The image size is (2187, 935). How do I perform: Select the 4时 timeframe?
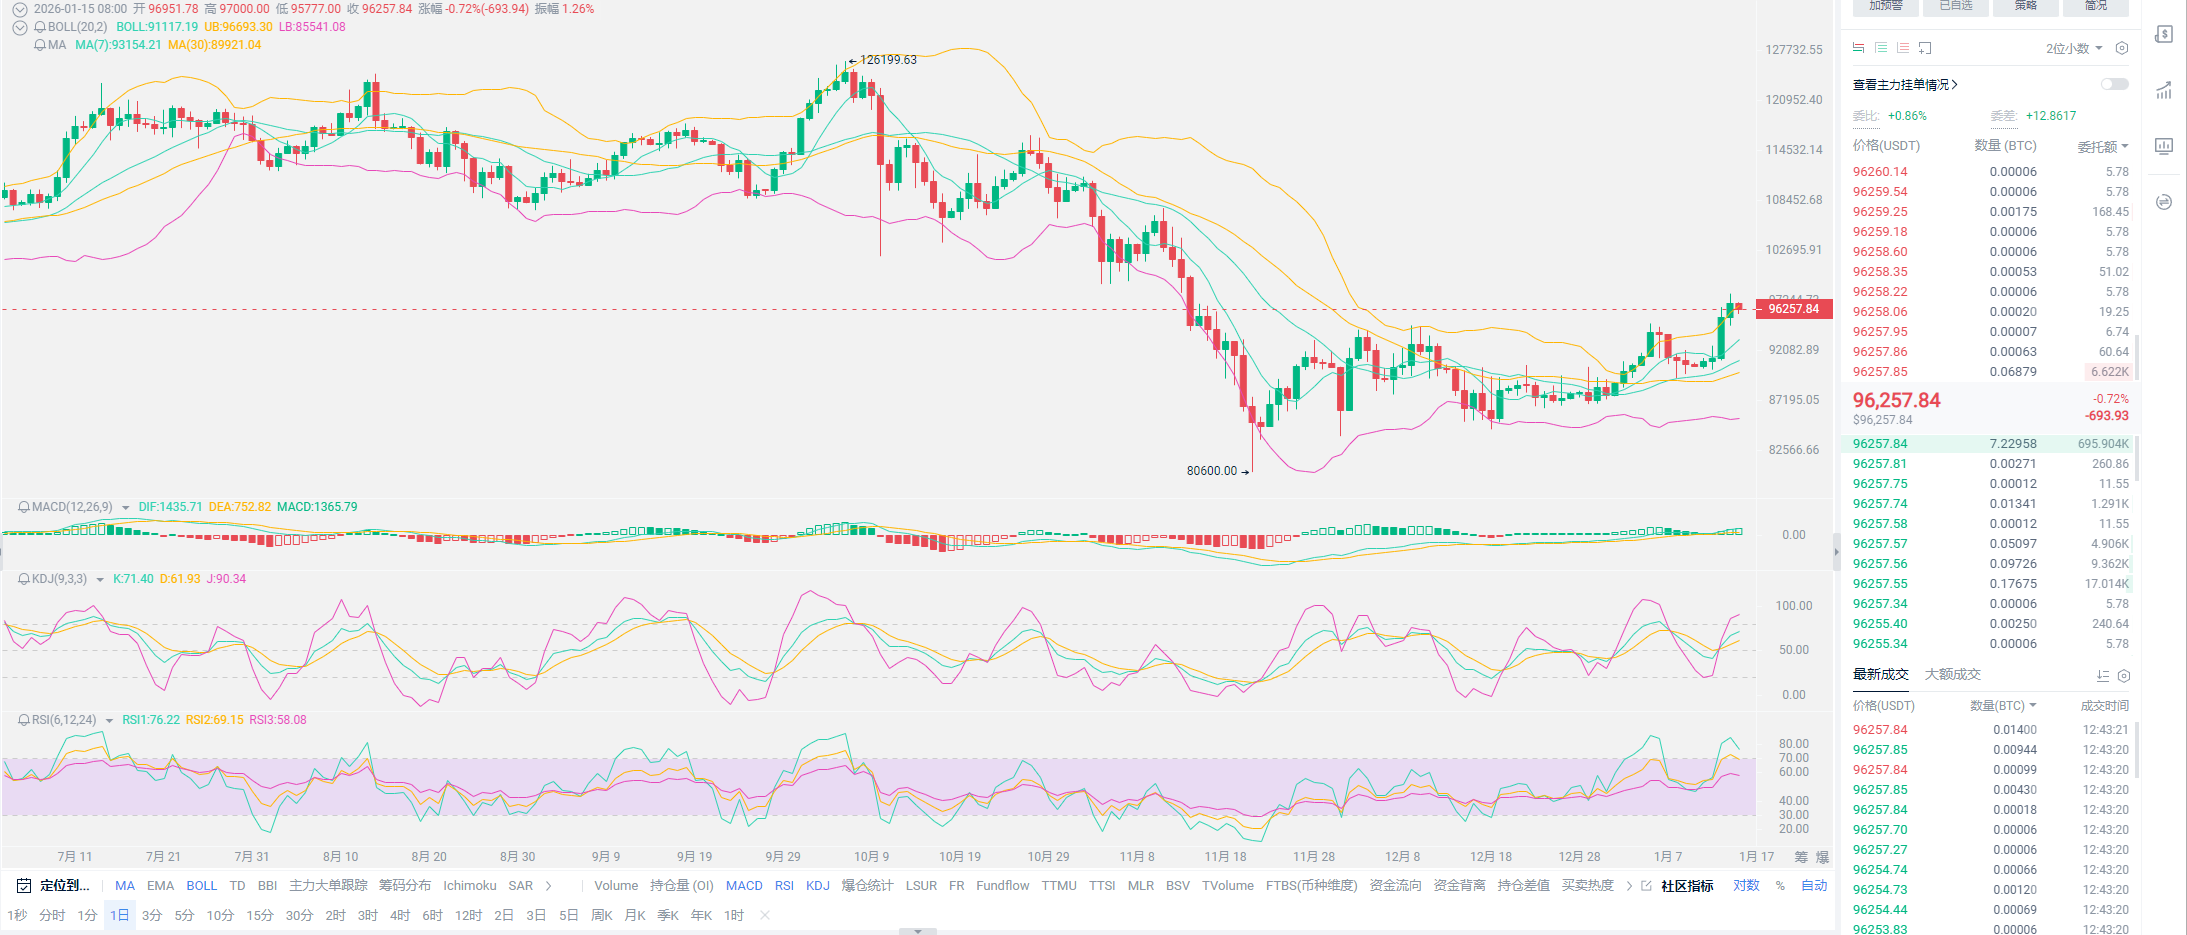click(x=400, y=916)
